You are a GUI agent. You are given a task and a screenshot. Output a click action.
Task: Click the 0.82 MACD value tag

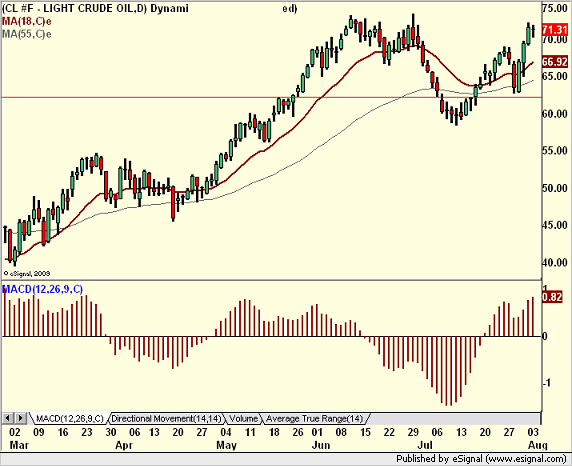(552, 297)
